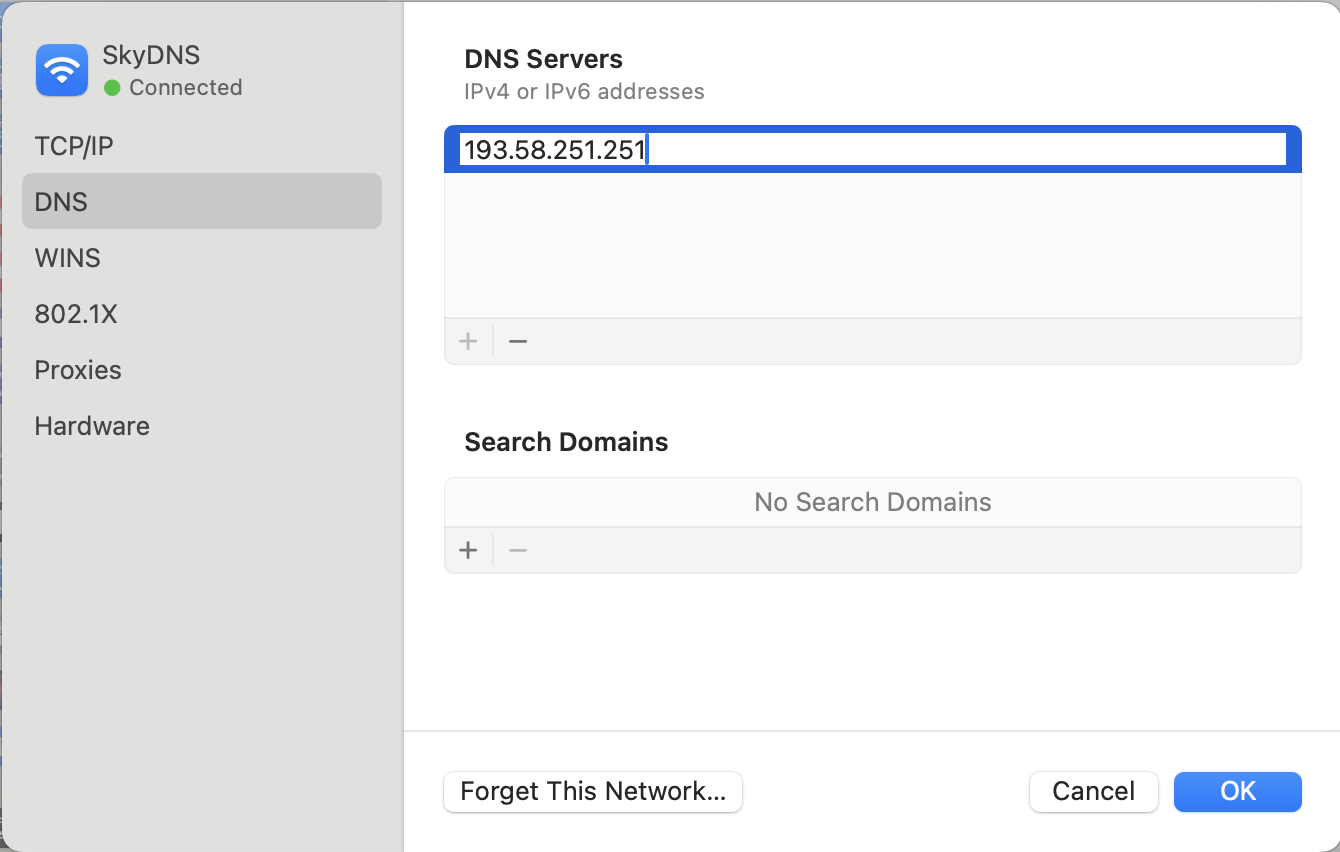Click the Search Domains heading
Image resolution: width=1340 pixels, height=852 pixels.
(x=566, y=442)
